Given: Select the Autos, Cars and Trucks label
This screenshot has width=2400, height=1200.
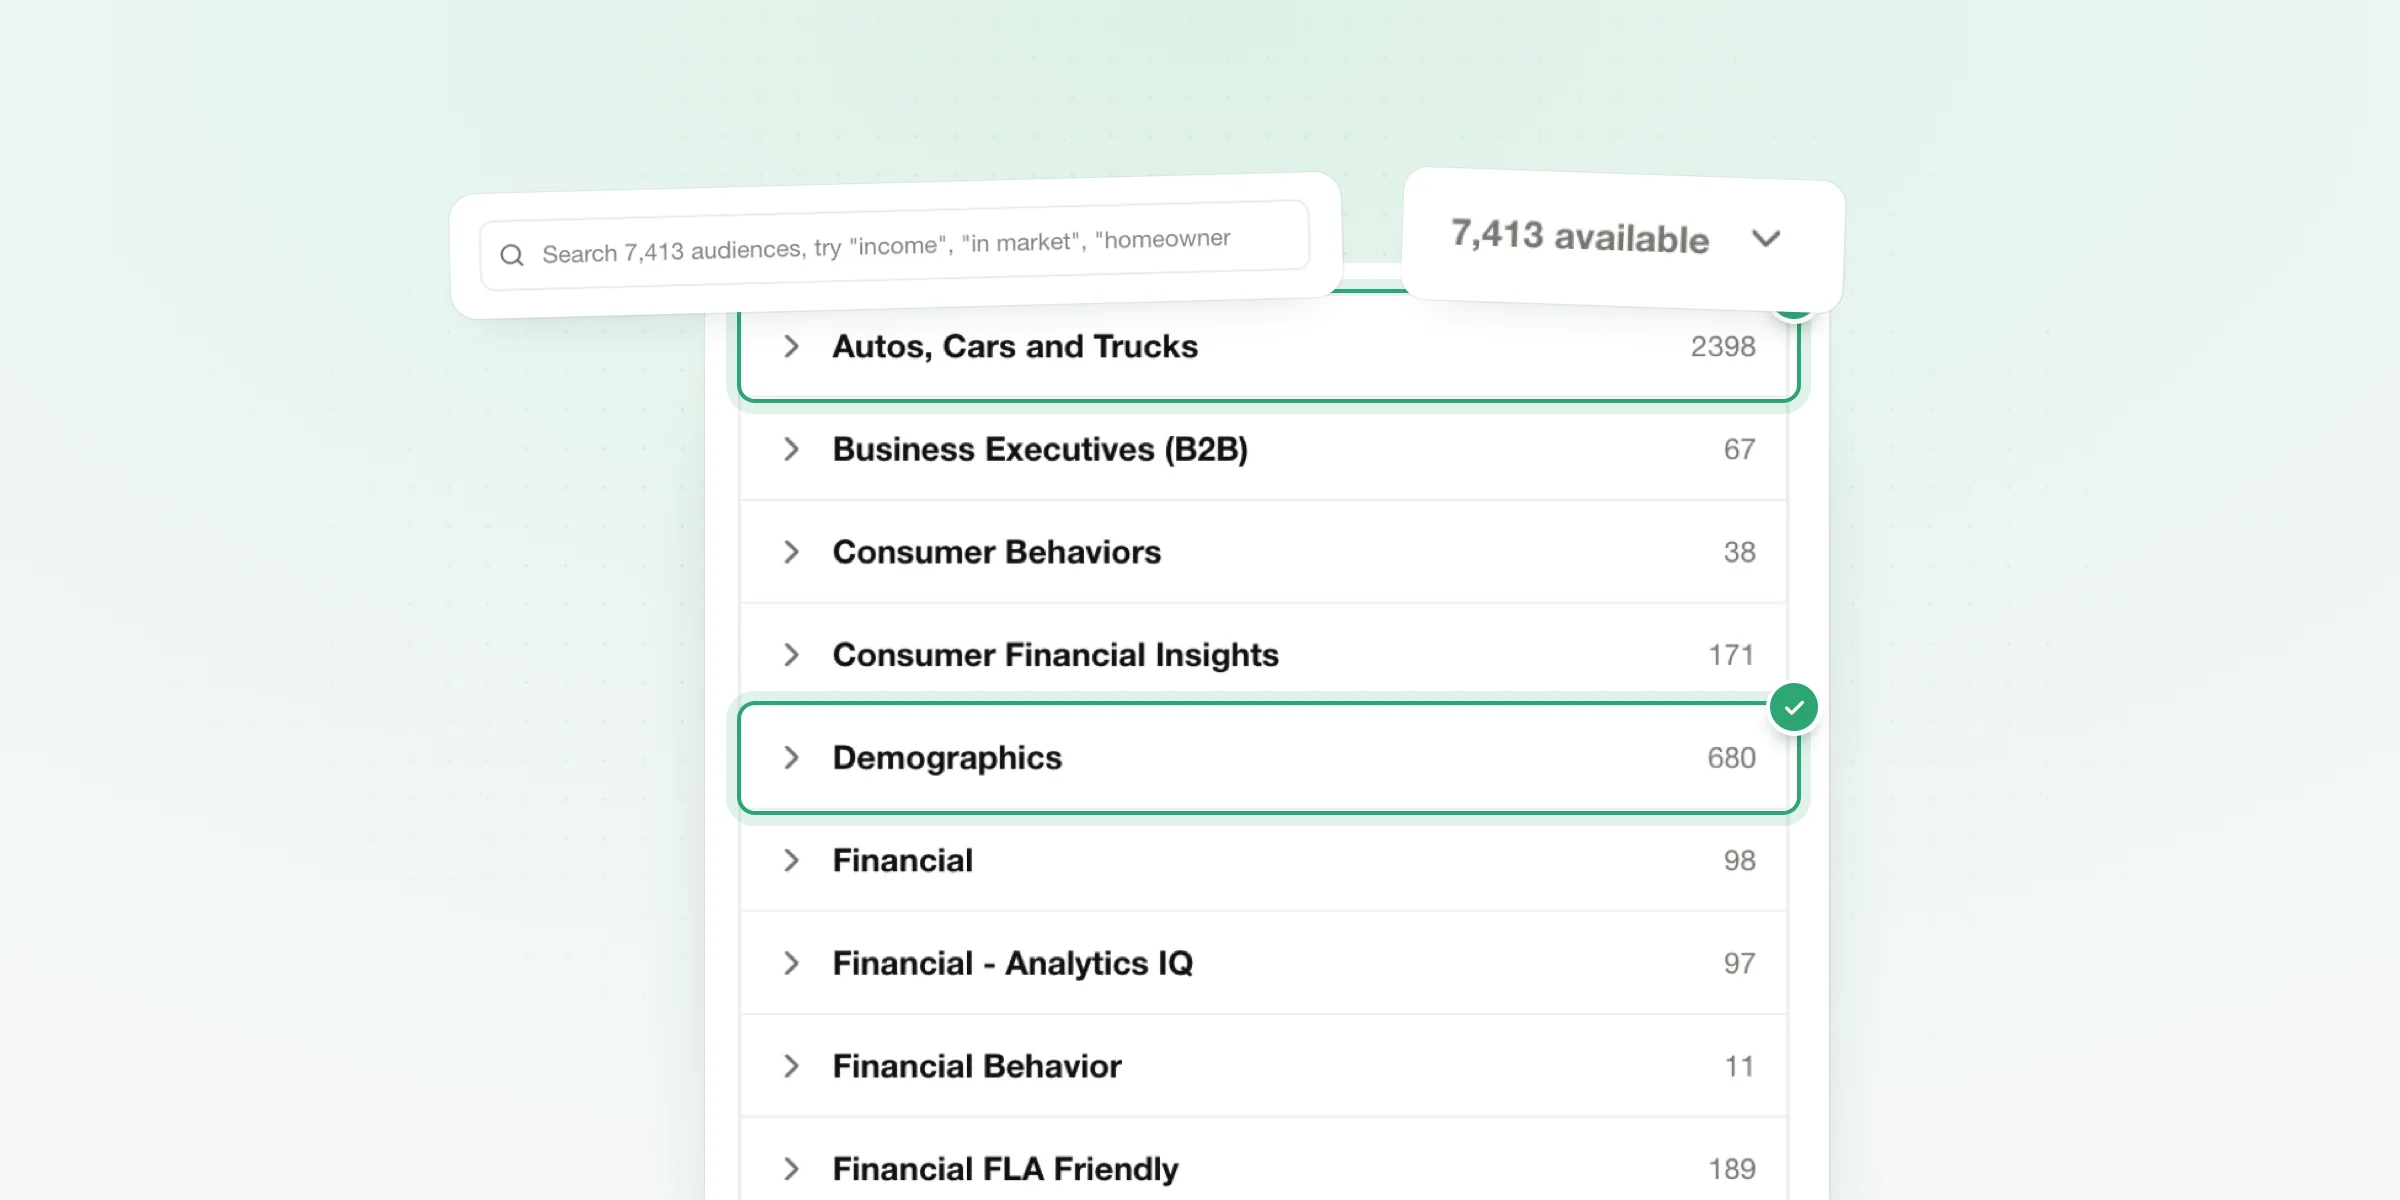Looking at the screenshot, I should [x=1015, y=347].
